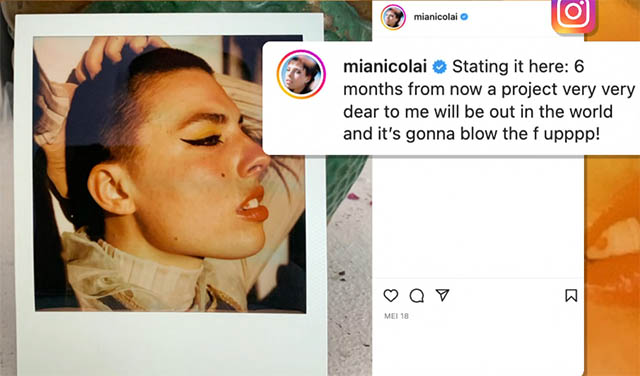This screenshot has height=376, width=640.
Task: Like the post with the heart icon
Action: click(x=391, y=296)
